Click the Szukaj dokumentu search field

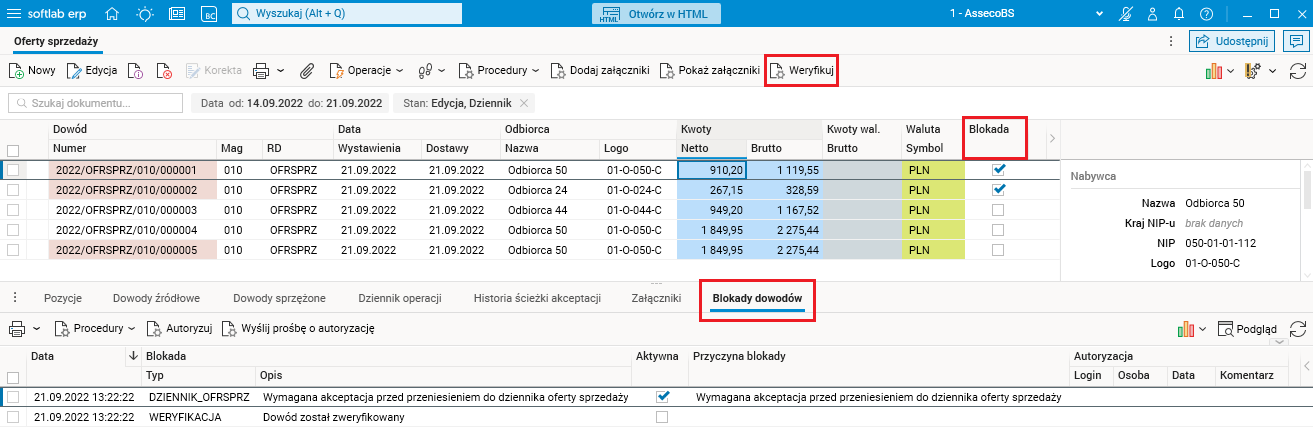click(x=96, y=103)
